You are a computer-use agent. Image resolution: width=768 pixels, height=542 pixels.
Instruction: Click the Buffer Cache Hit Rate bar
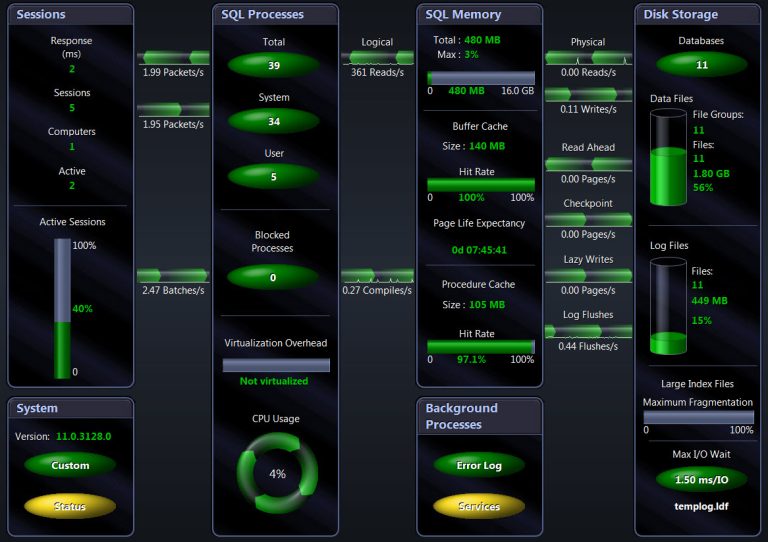pyautogui.click(x=481, y=185)
